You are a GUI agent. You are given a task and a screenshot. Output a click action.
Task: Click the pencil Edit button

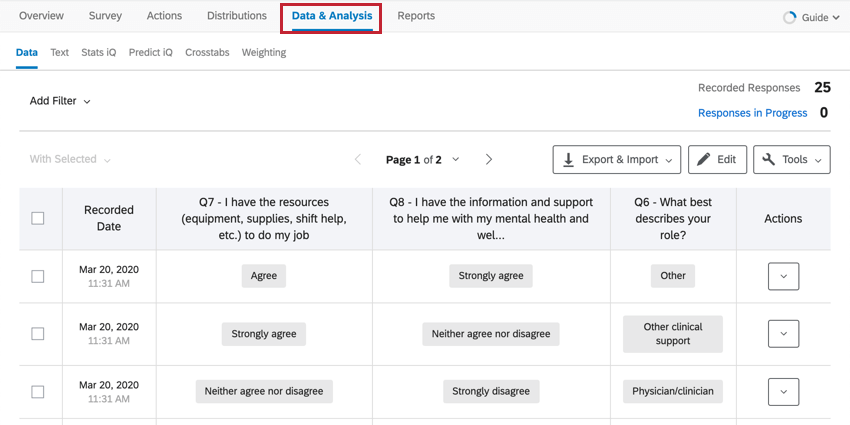pos(717,159)
